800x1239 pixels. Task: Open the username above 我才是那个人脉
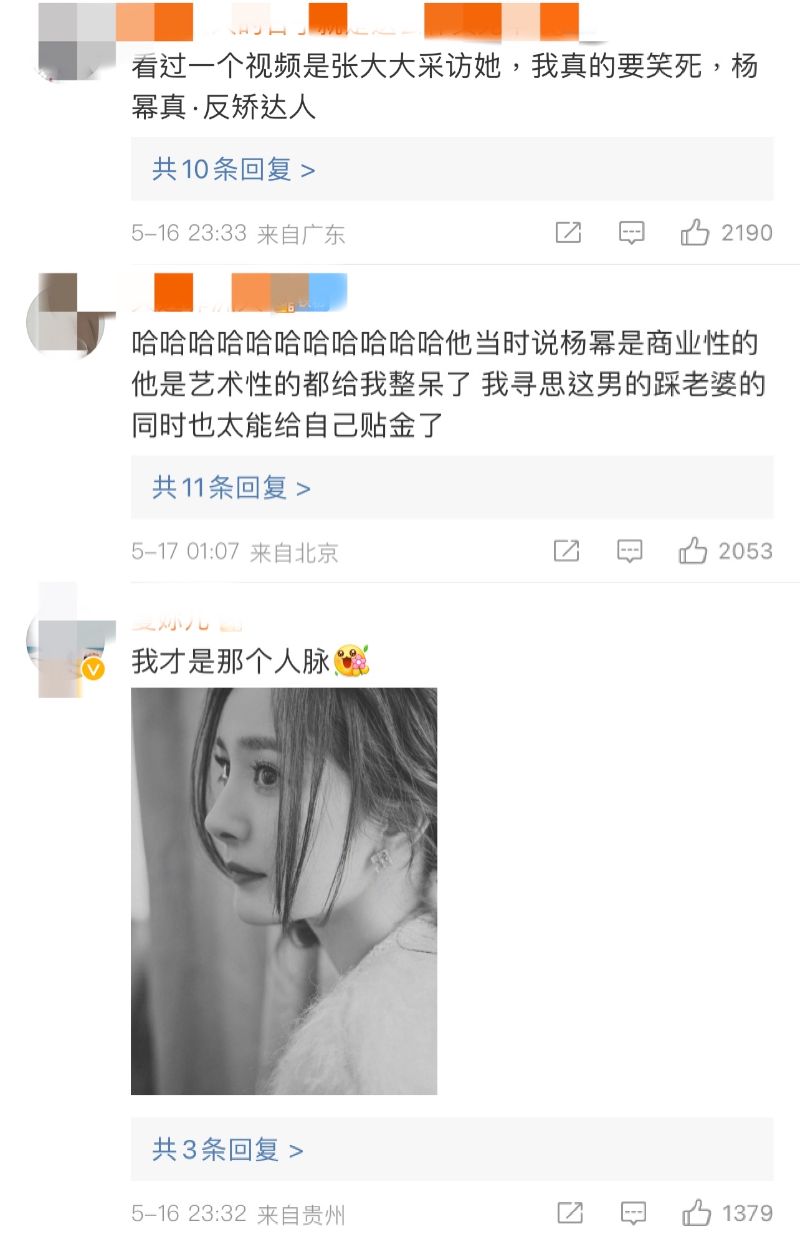coord(187,624)
